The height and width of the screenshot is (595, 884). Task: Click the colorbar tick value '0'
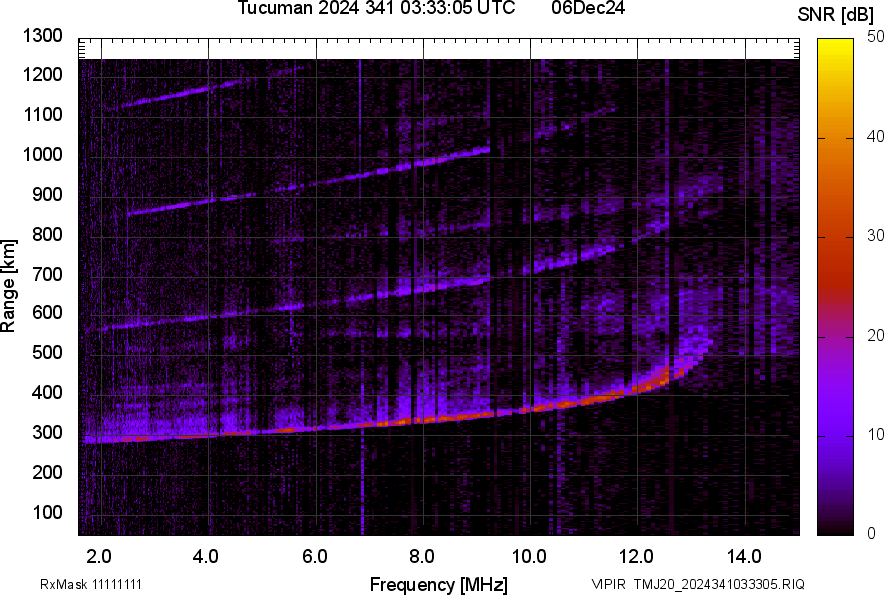(872, 534)
